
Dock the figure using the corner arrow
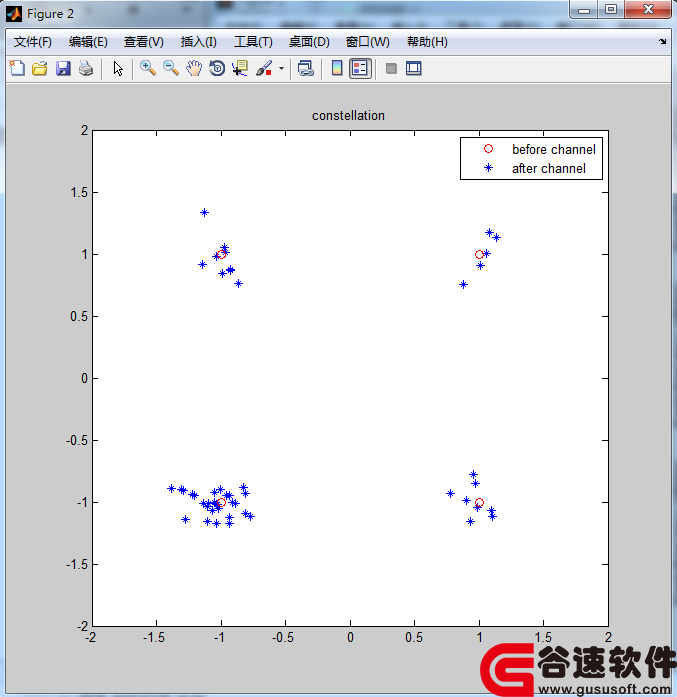(663, 41)
